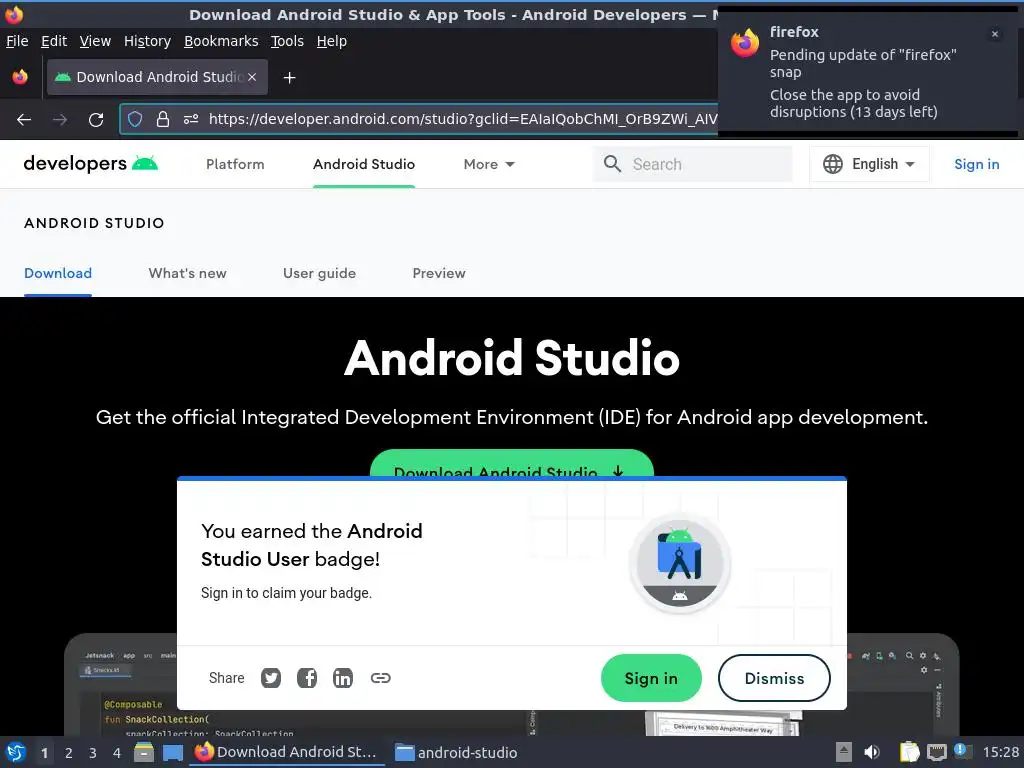Share the badge on LinkedIn
Image resolution: width=1024 pixels, height=768 pixels.
pos(343,679)
